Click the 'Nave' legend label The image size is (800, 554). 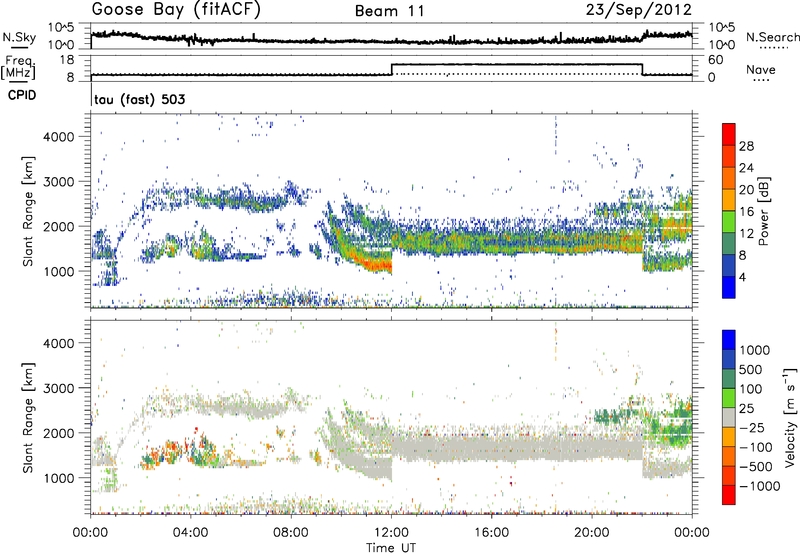pos(761,70)
